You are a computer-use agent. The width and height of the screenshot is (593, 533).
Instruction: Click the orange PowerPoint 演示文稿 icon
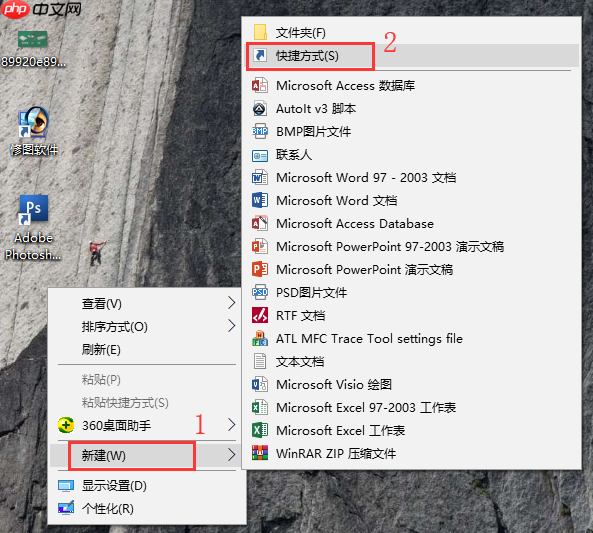tap(260, 269)
